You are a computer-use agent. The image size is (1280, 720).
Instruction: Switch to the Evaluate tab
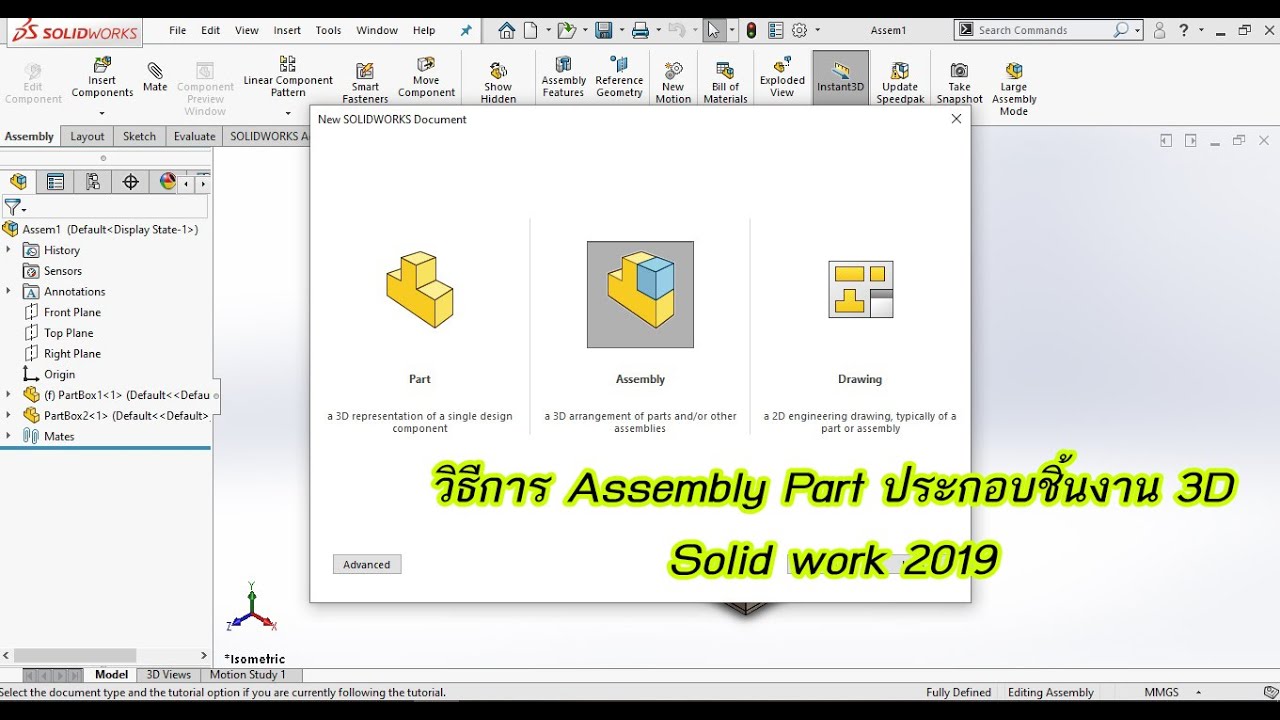pos(194,136)
